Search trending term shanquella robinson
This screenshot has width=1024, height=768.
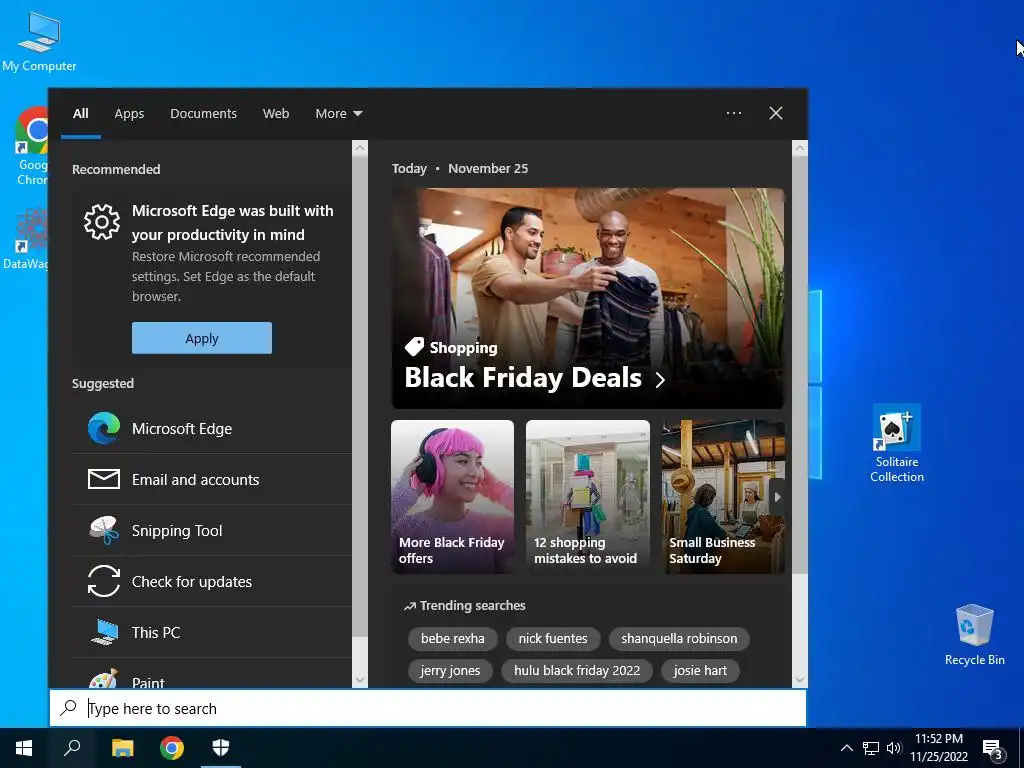pos(679,638)
